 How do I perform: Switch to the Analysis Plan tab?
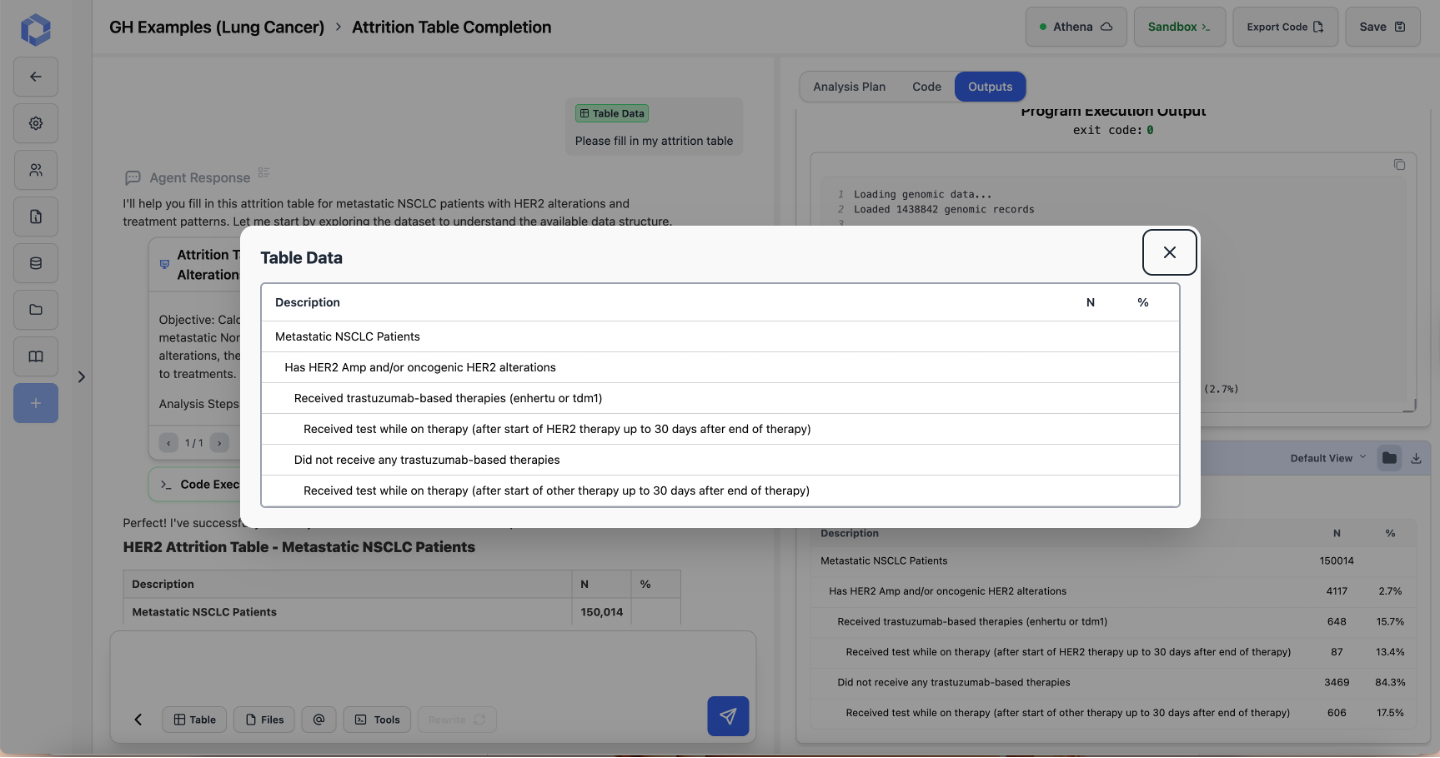[x=849, y=87]
